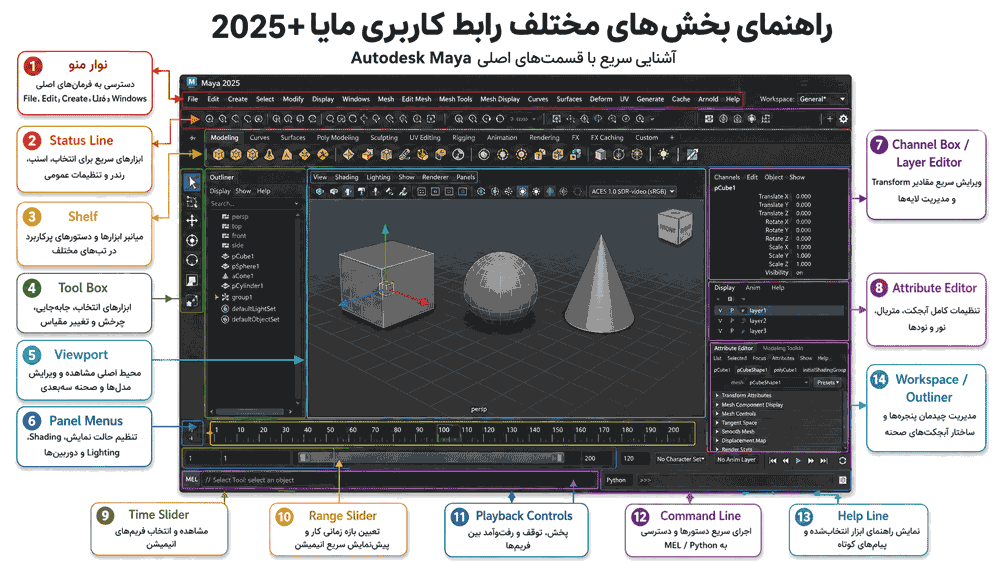This screenshot has height=563, width=1000.
Task: Select the pCubeShape1 node tab
Action: click(x=753, y=370)
